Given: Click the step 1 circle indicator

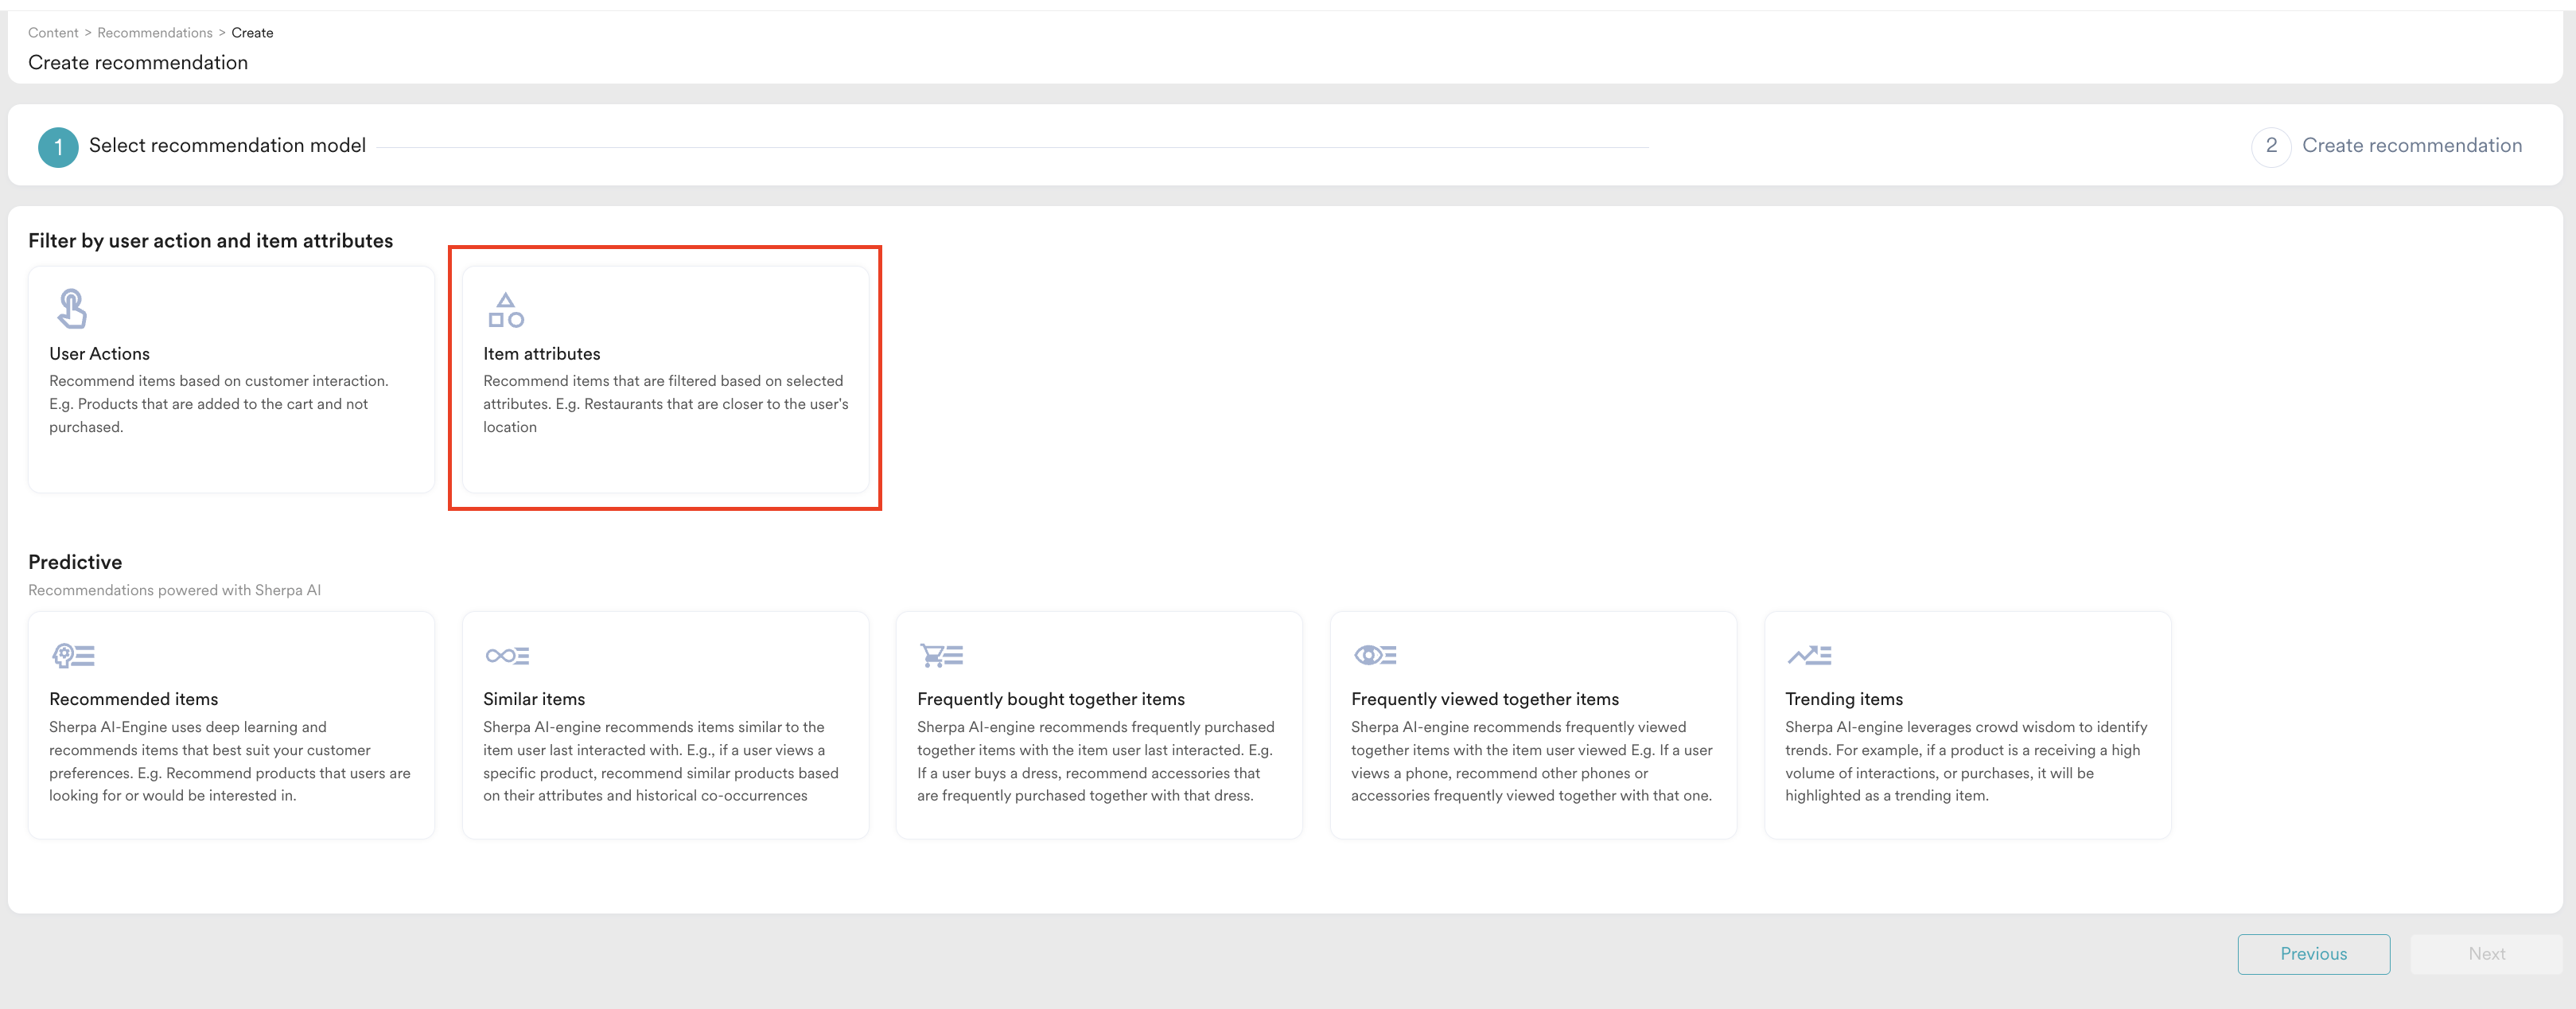Looking at the screenshot, I should 58,147.
